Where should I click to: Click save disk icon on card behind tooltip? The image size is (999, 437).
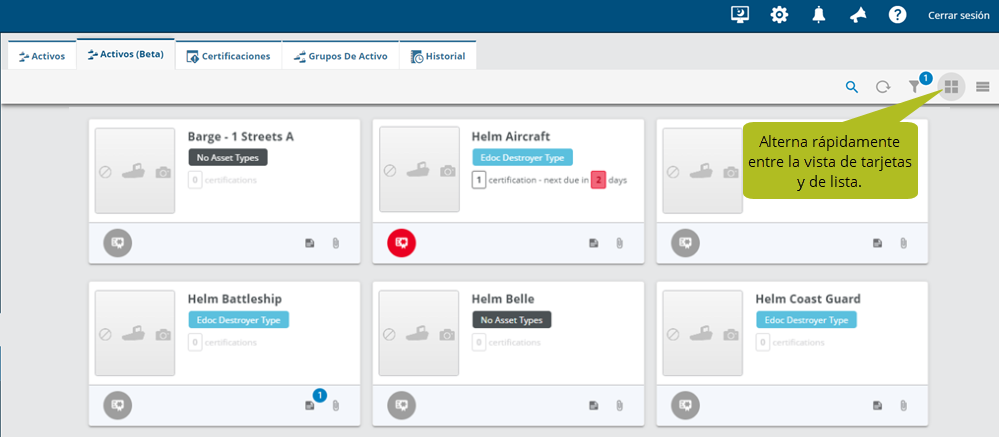pyautogui.click(x=877, y=243)
